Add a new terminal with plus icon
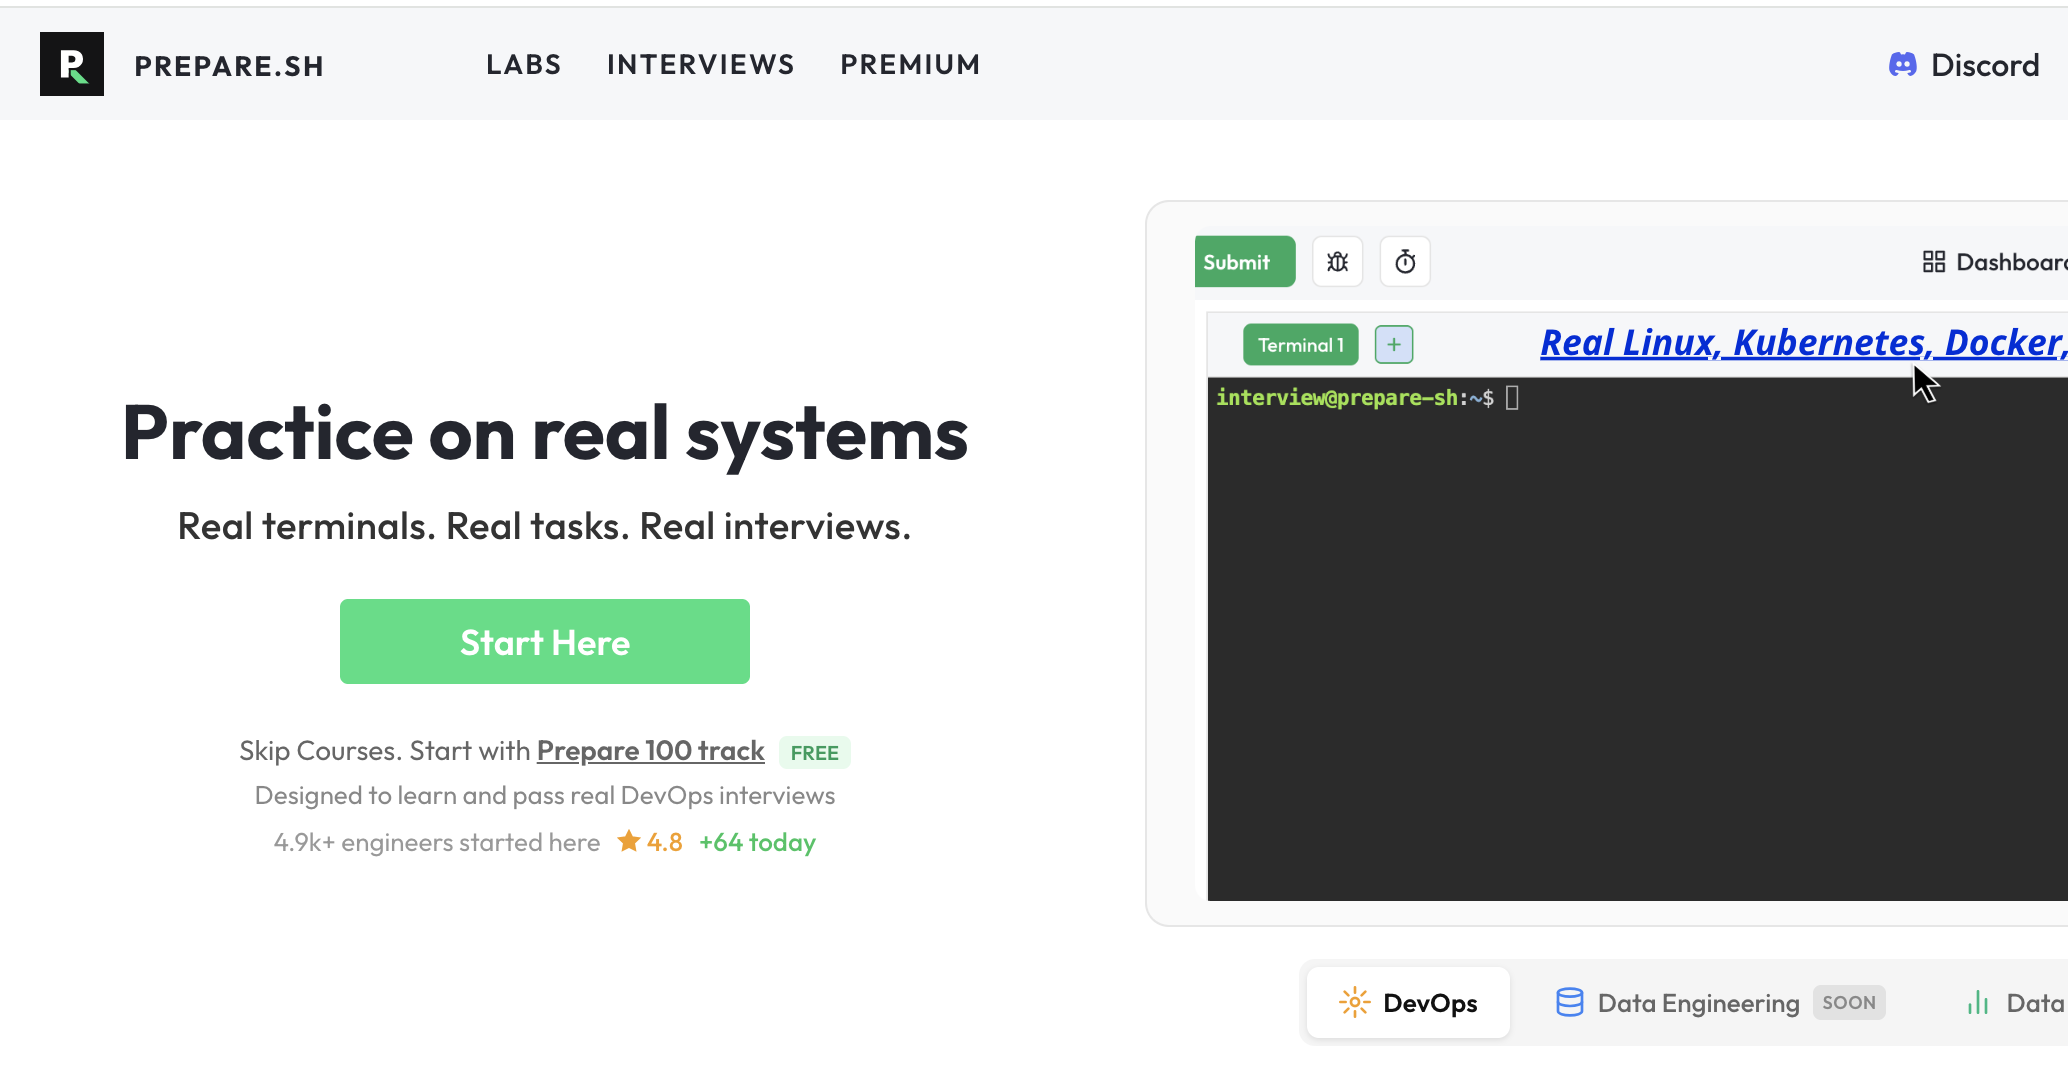This screenshot has height=1076, width=2068. click(x=1393, y=345)
